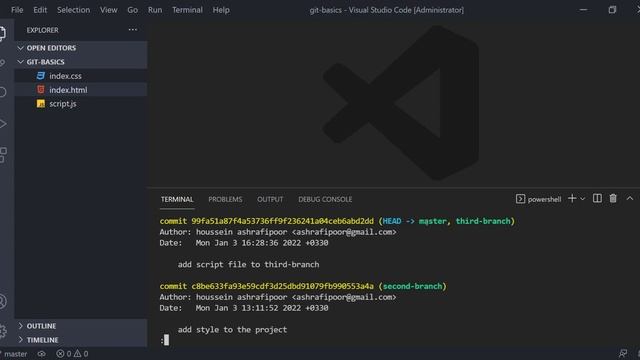The image size is (640, 360).
Task: Click the date line 'Mon Jan 3 13:11:52'
Action: (x=244, y=308)
